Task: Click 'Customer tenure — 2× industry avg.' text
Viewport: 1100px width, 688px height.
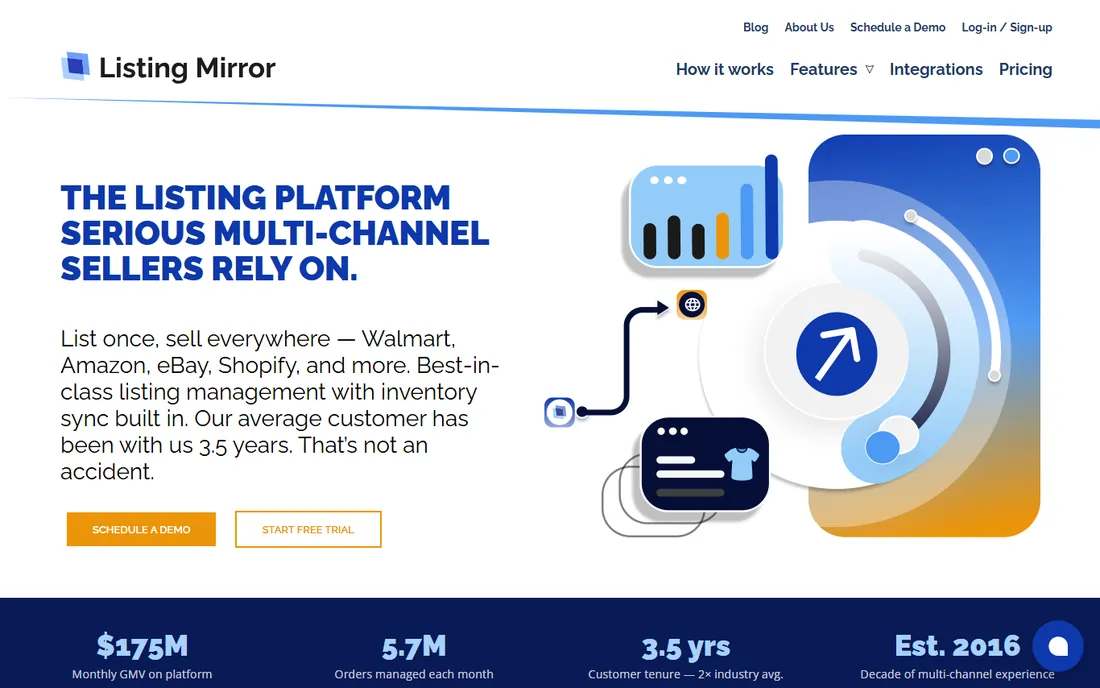Action: tap(685, 674)
